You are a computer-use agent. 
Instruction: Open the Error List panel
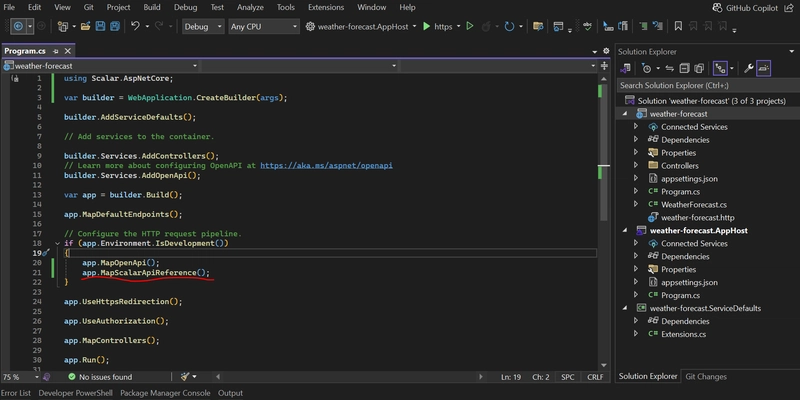(x=16, y=393)
